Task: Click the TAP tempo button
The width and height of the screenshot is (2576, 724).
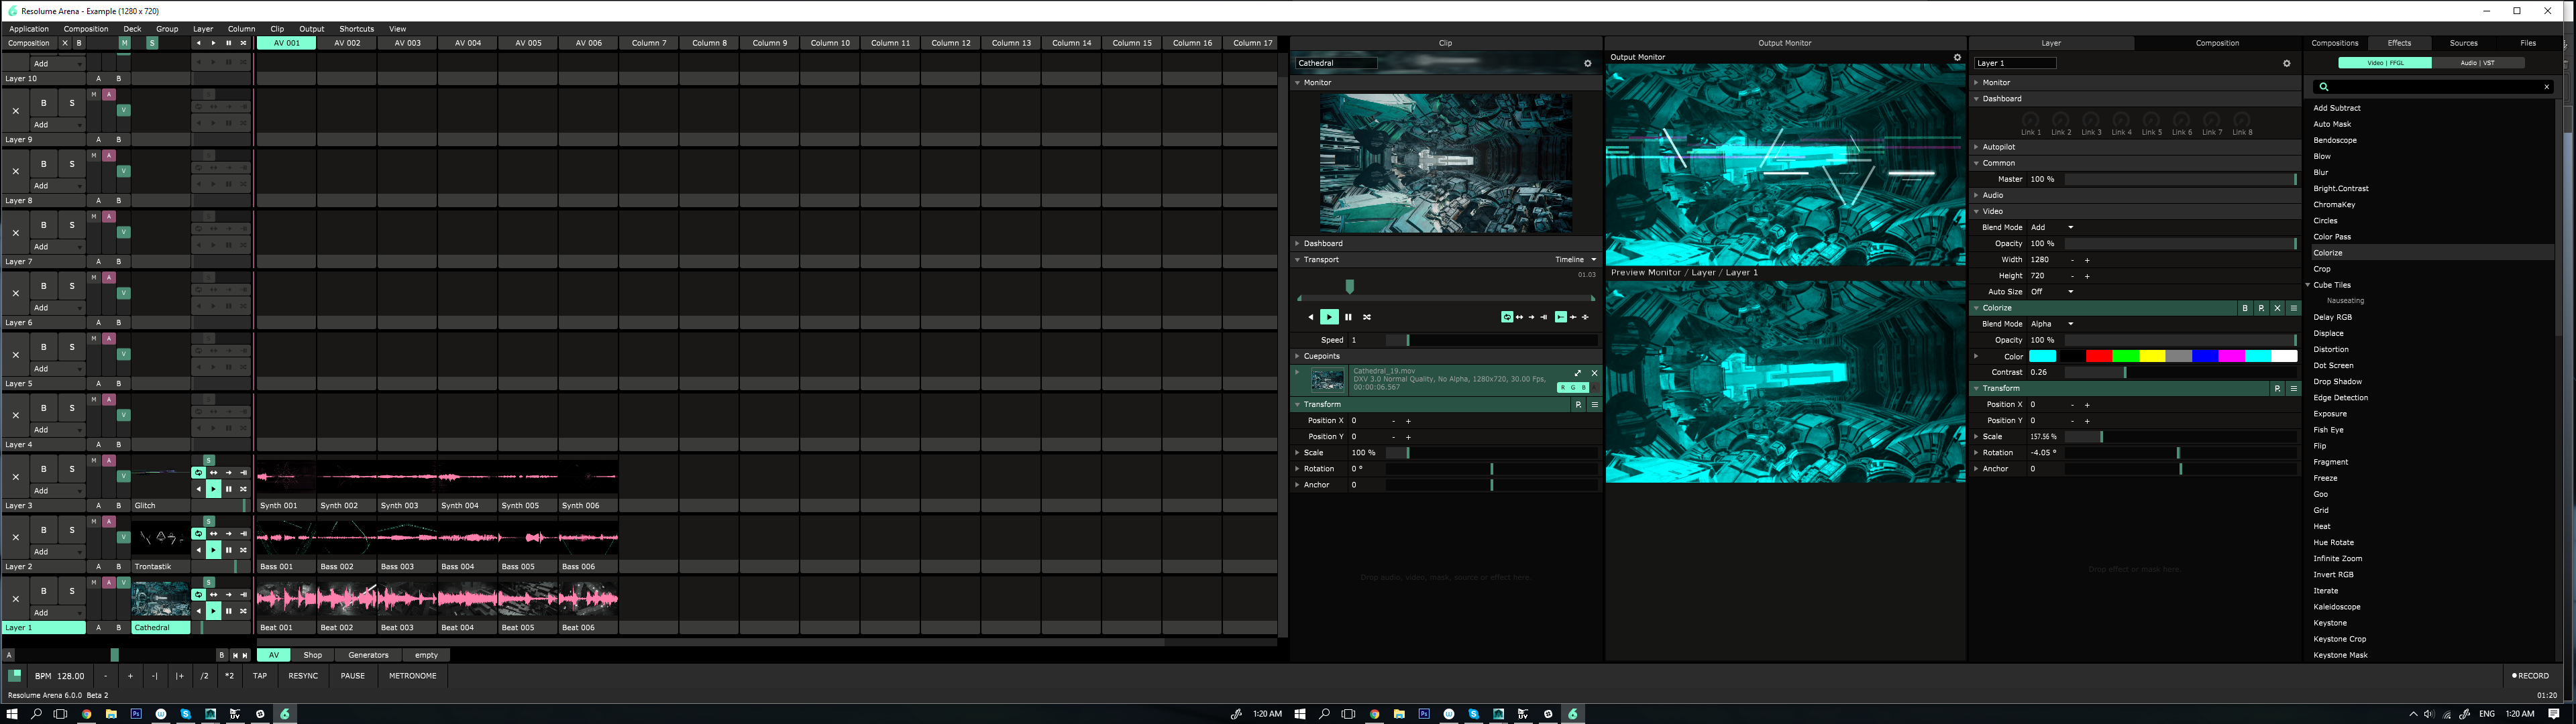Action: tap(260, 676)
